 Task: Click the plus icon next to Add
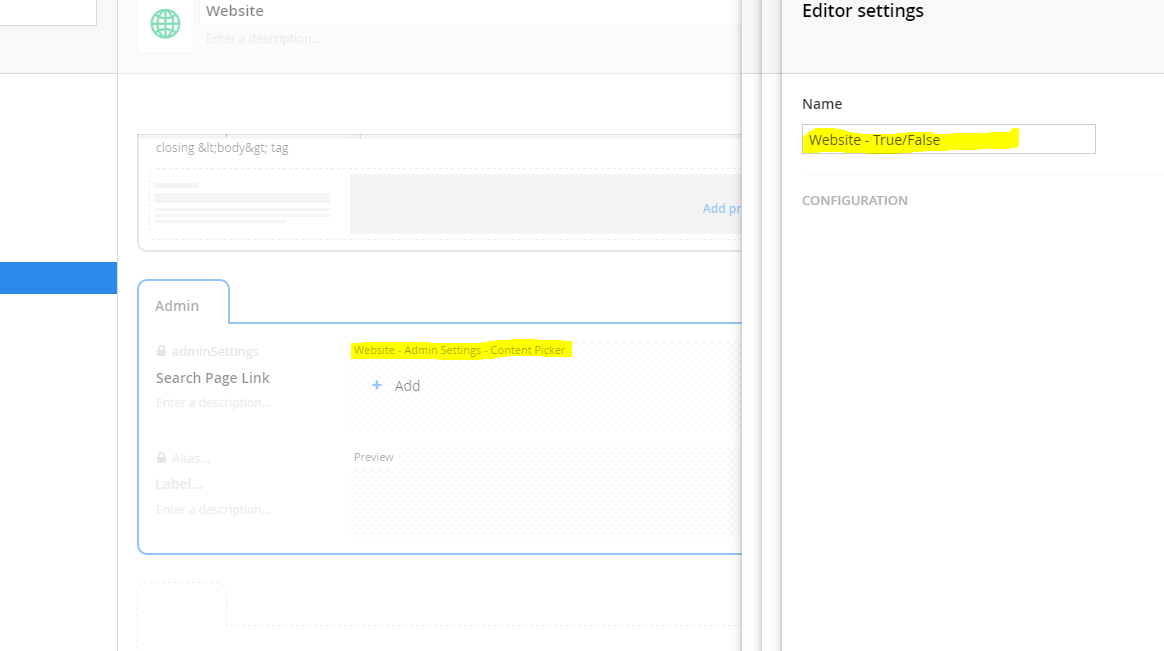377,385
